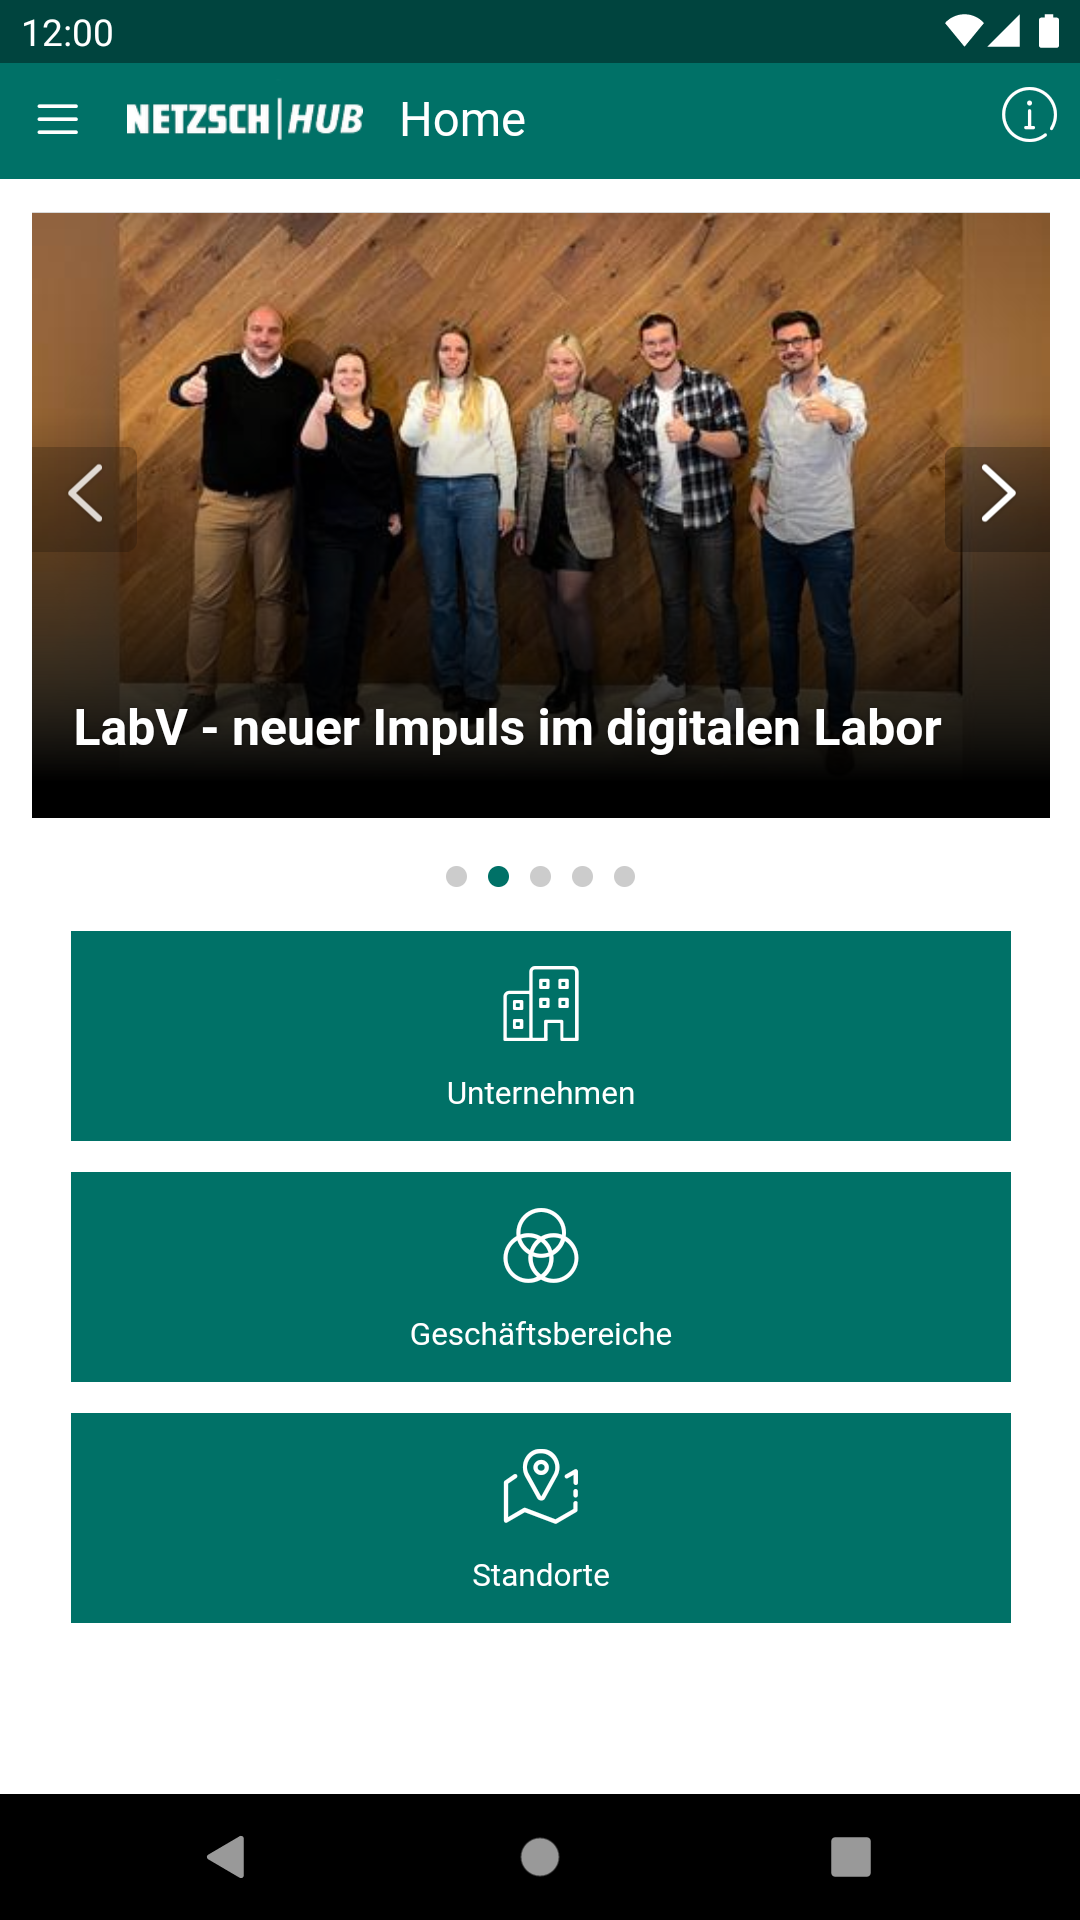Tap the Android back navigation button
This screenshot has height=1920, width=1080.
point(227,1857)
